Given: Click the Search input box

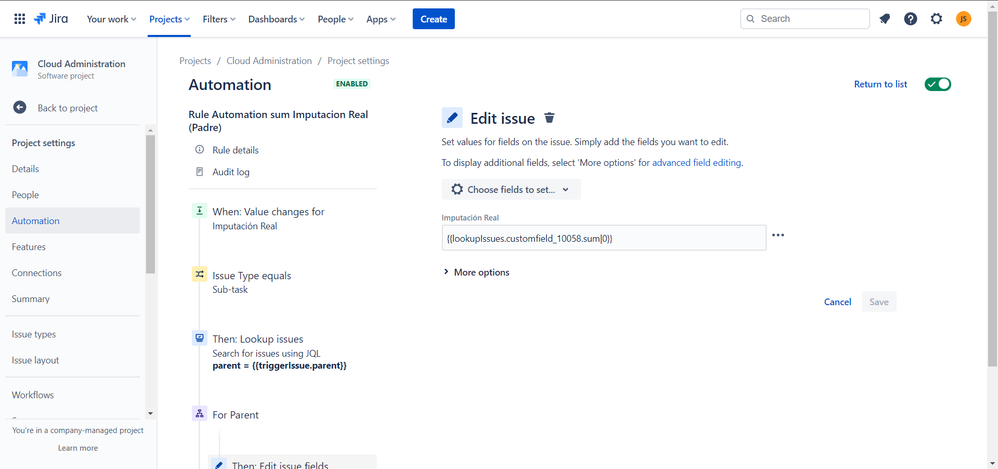Looking at the screenshot, I should (805, 18).
